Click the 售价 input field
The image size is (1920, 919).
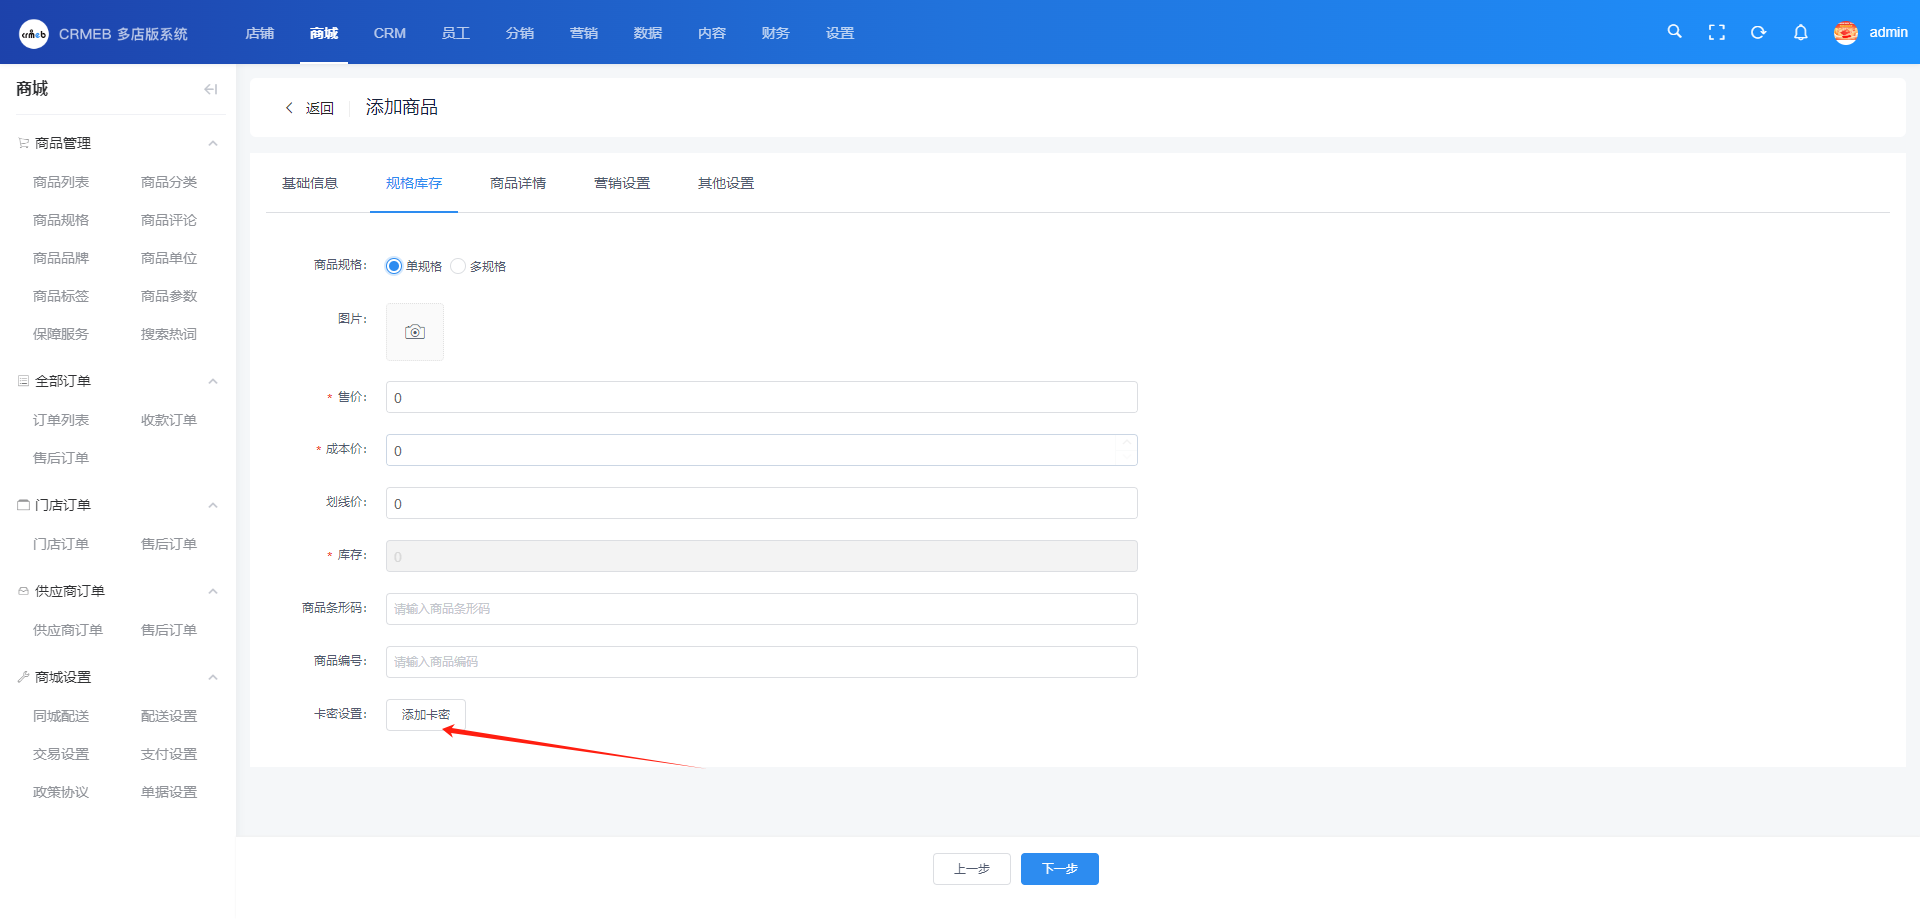coord(762,397)
